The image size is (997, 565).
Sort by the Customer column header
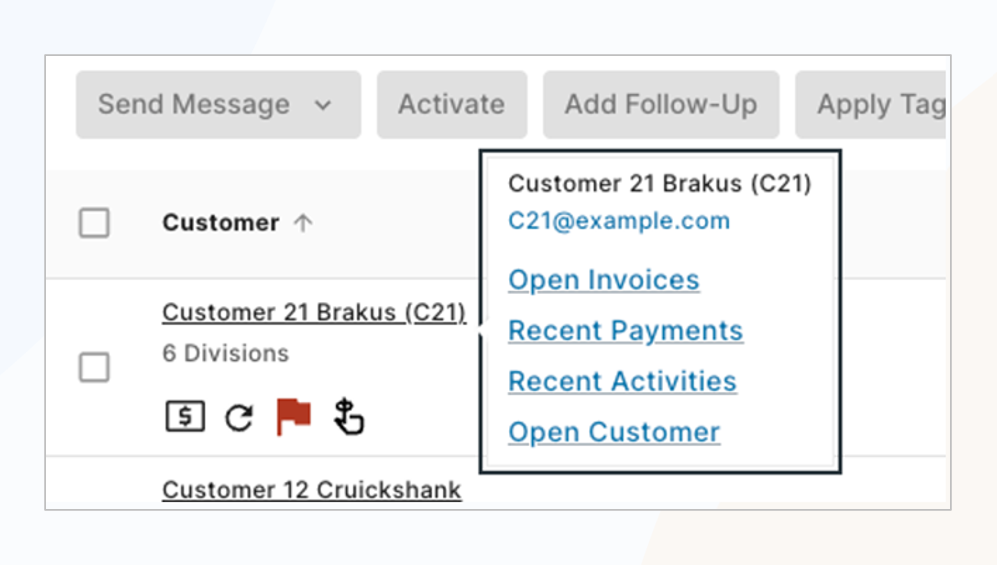pyautogui.click(x=221, y=223)
